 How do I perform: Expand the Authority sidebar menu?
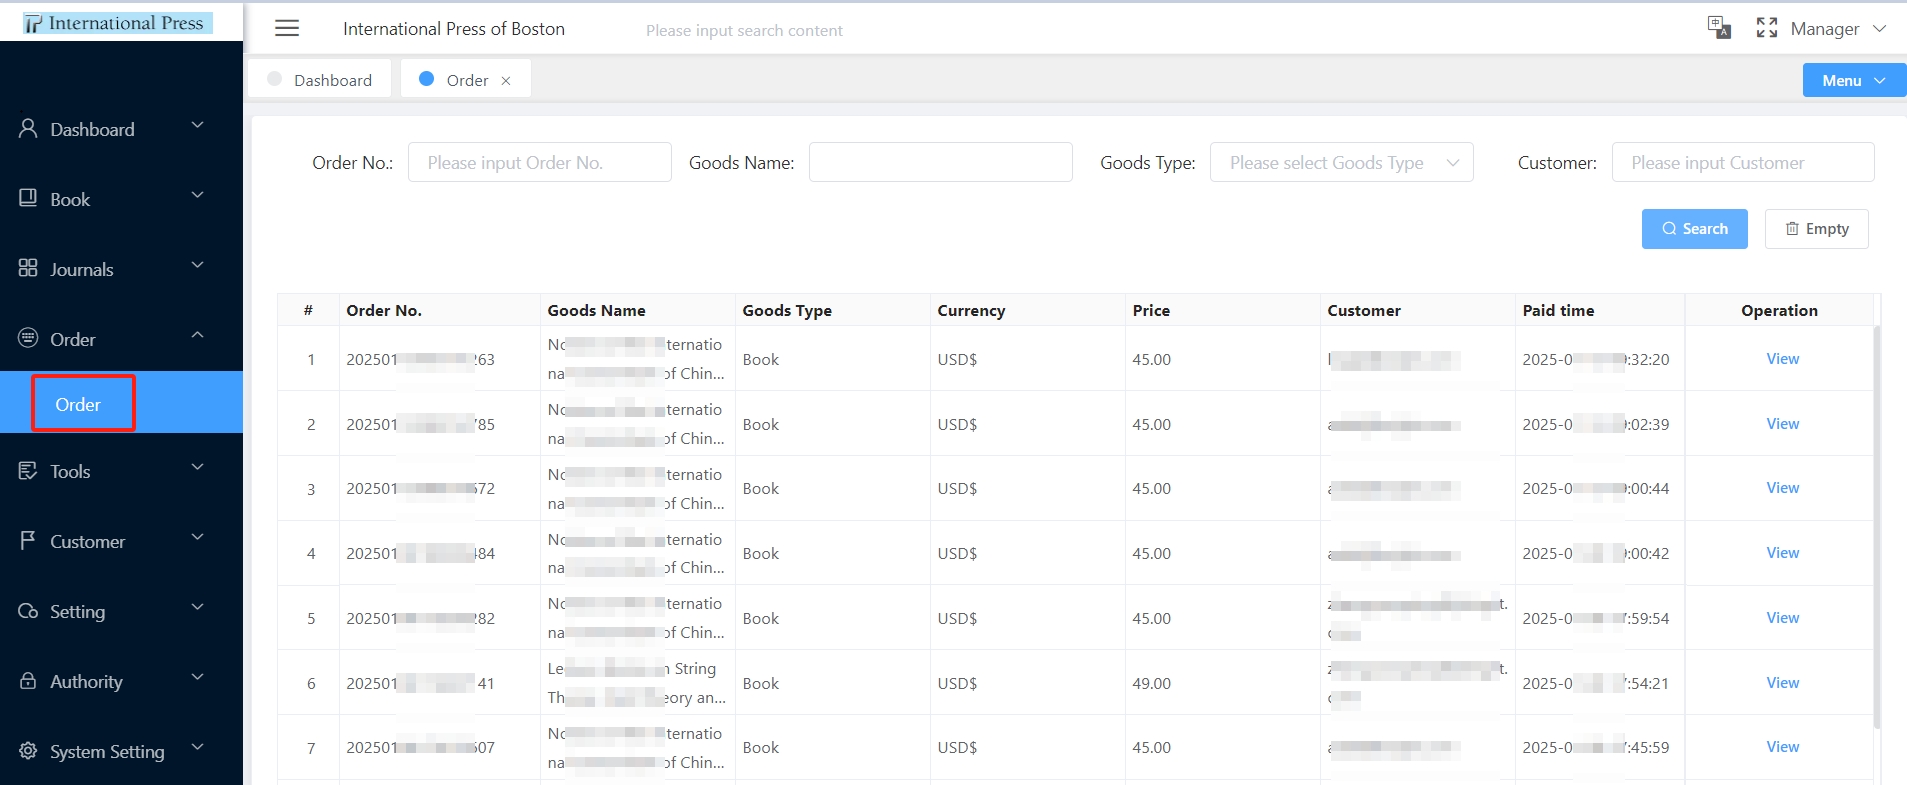(197, 677)
